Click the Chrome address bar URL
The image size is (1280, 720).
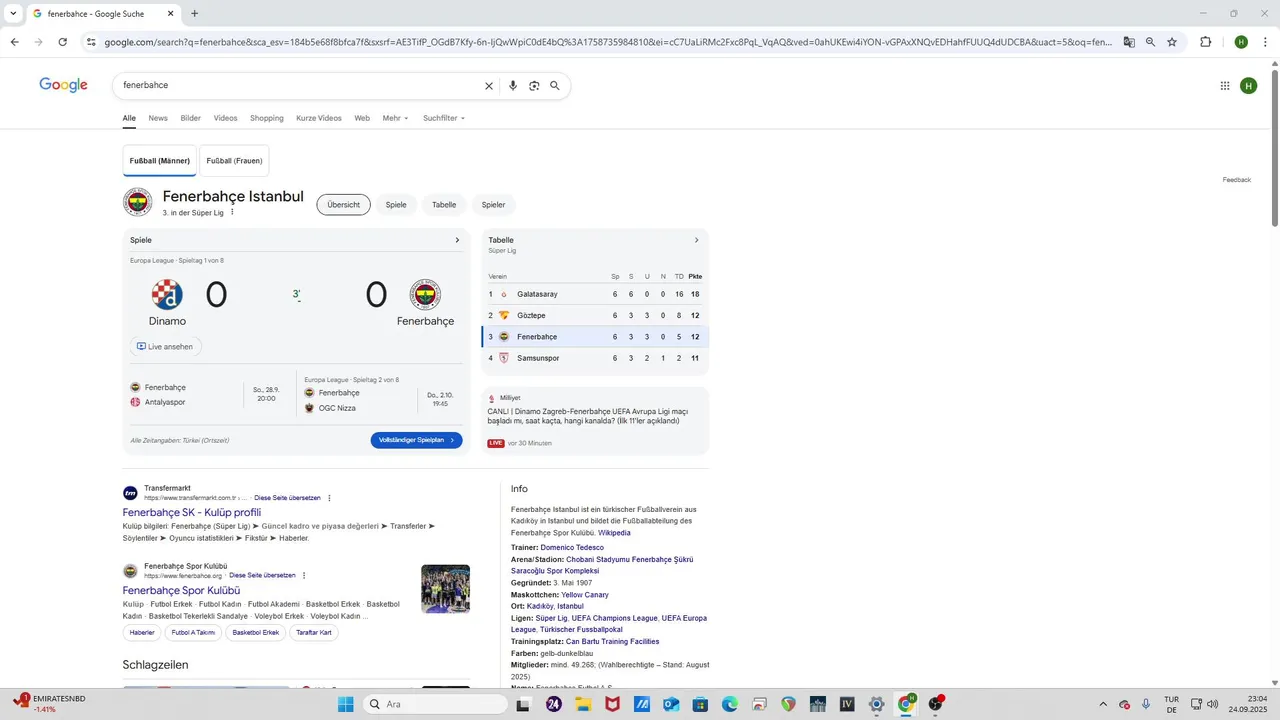[608, 42]
